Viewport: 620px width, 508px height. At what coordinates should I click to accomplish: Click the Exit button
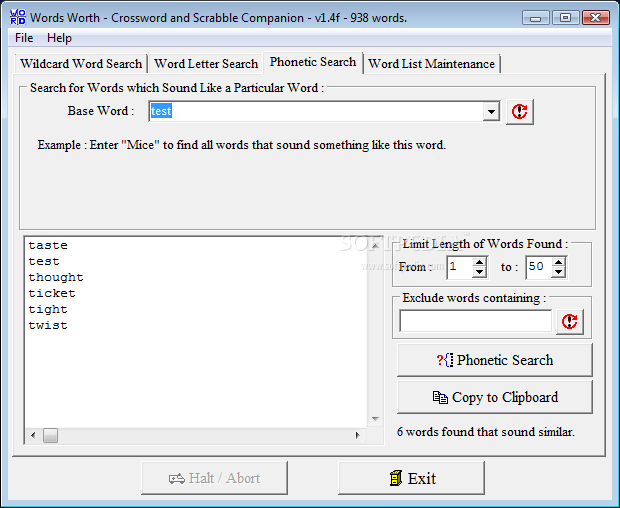coord(411,478)
